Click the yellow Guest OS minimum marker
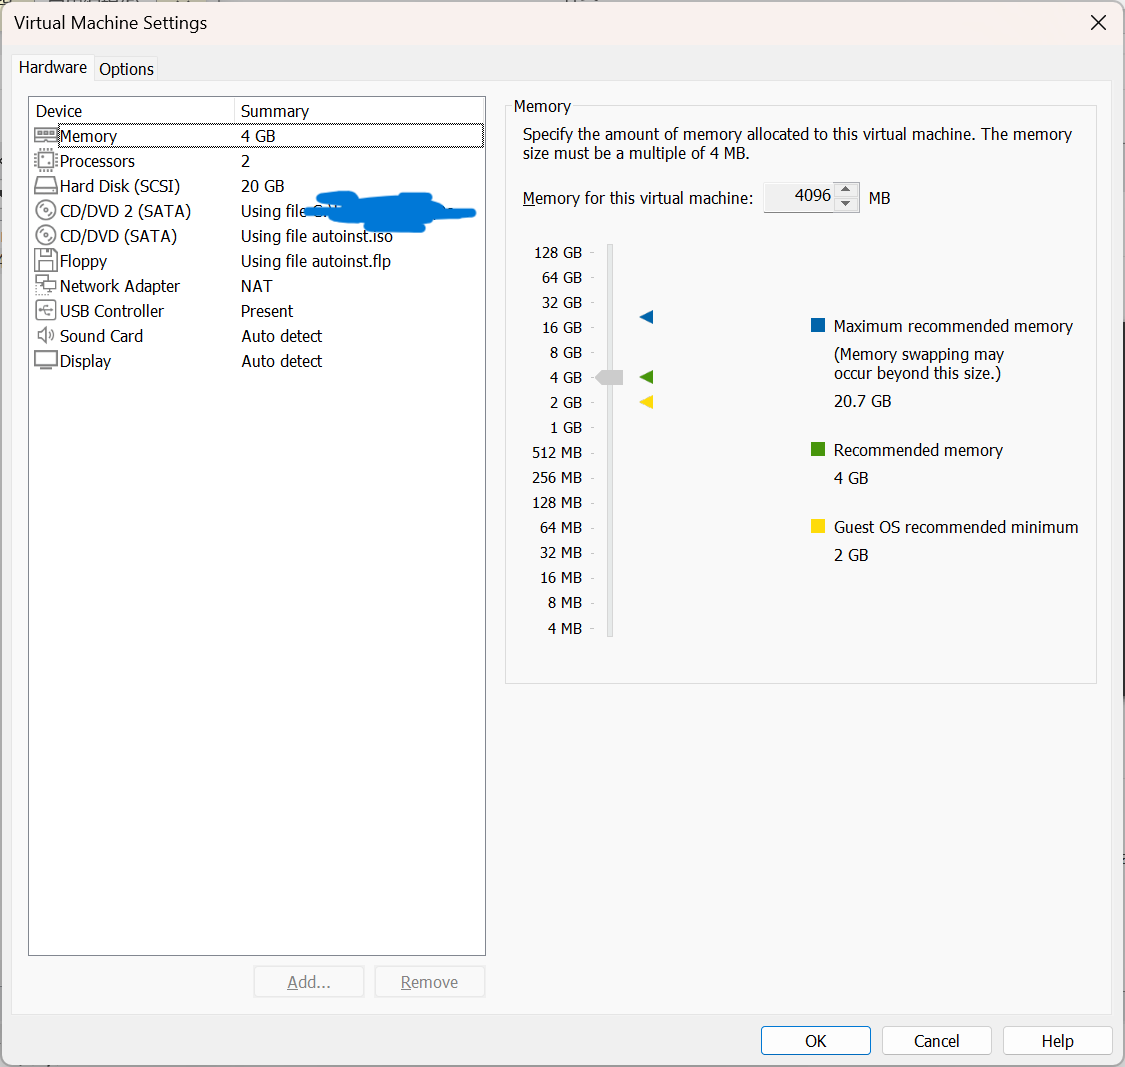 [644, 402]
